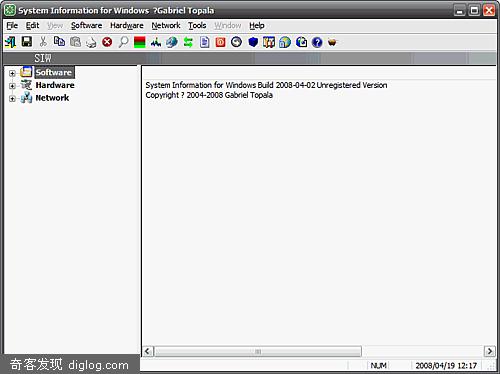Image resolution: width=500 pixels, height=374 pixels.
Task: Open the Help menu
Action: click(x=257, y=26)
